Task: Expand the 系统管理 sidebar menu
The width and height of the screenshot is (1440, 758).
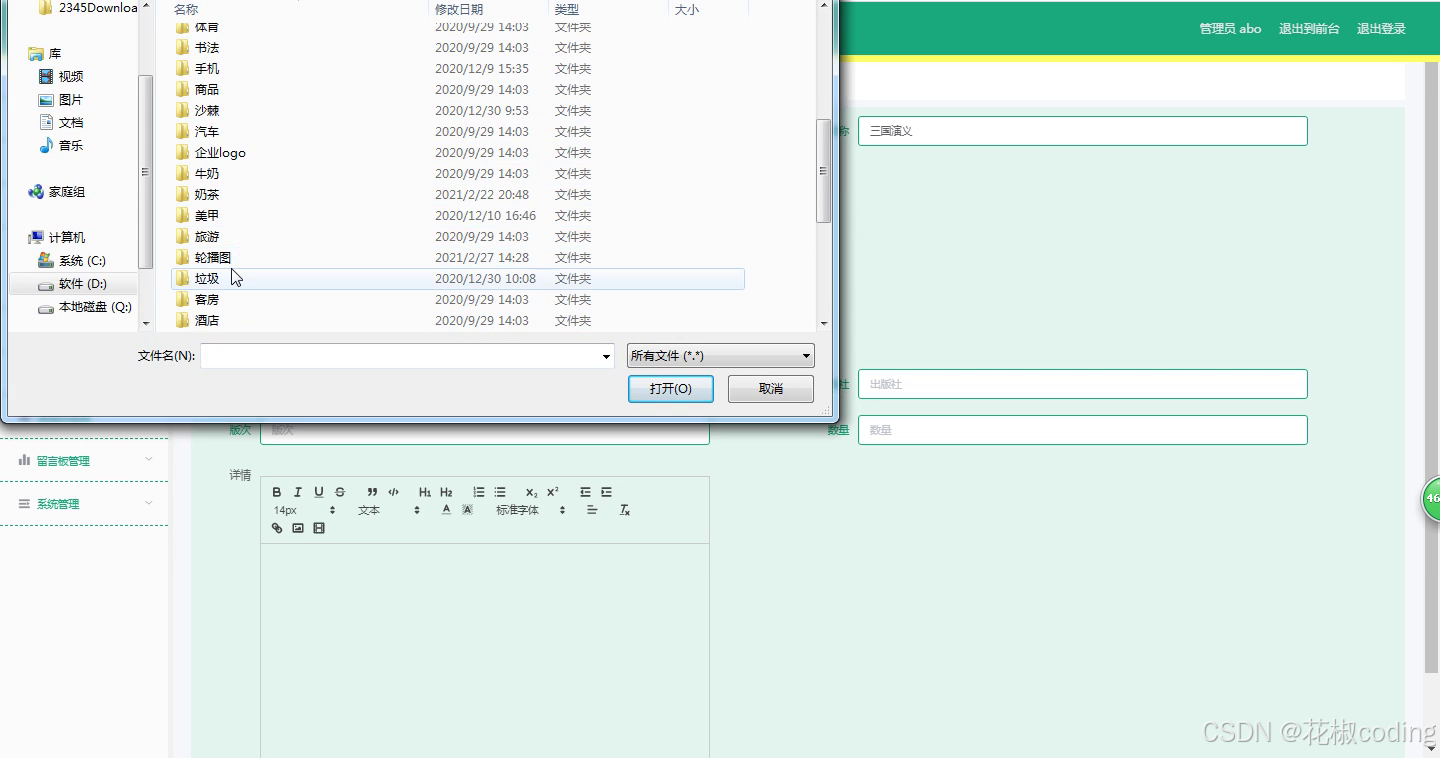Action: coord(84,504)
